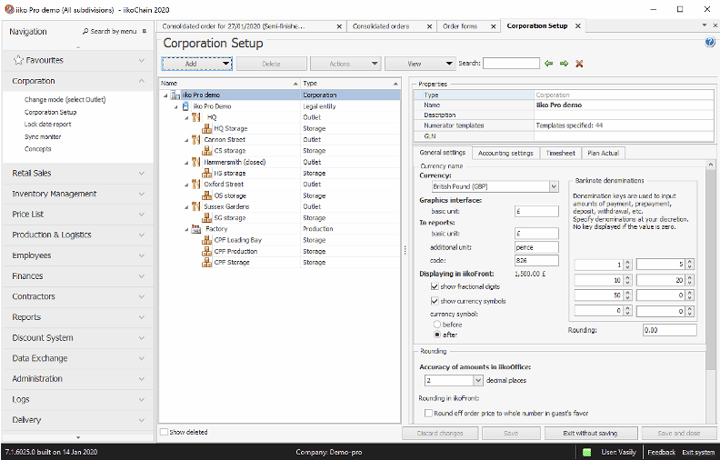This screenshot has height=460, width=720.
Task: Collapse the Factory tree node
Action: tap(186, 229)
